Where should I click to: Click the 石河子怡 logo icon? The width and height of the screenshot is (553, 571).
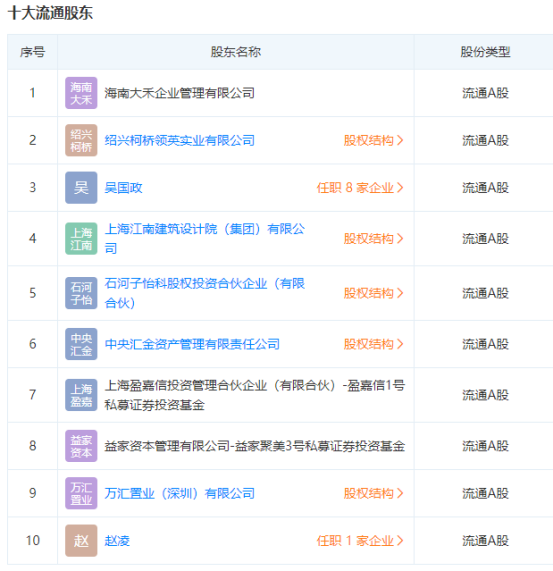click(x=81, y=293)
